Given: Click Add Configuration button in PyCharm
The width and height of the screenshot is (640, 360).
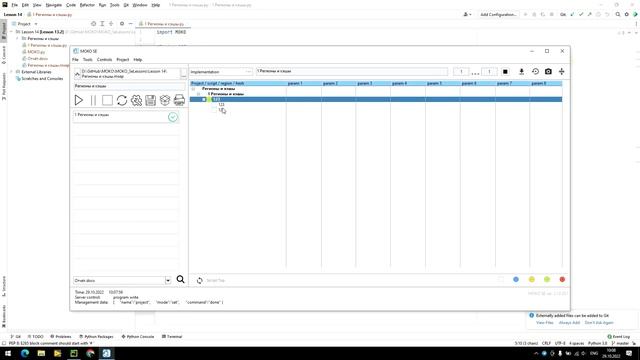Looking at the screenshot, I should click(x=498, y=14).
